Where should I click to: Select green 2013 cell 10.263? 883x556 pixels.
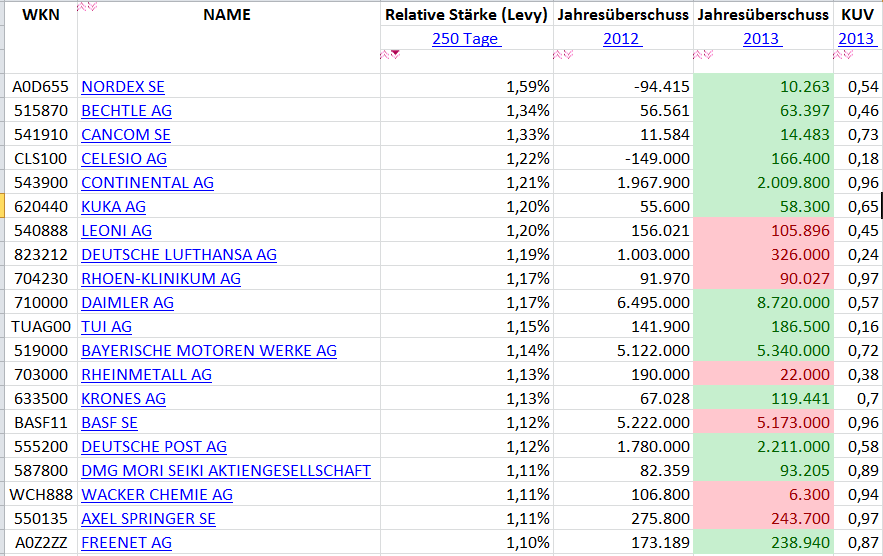point(764,87)
